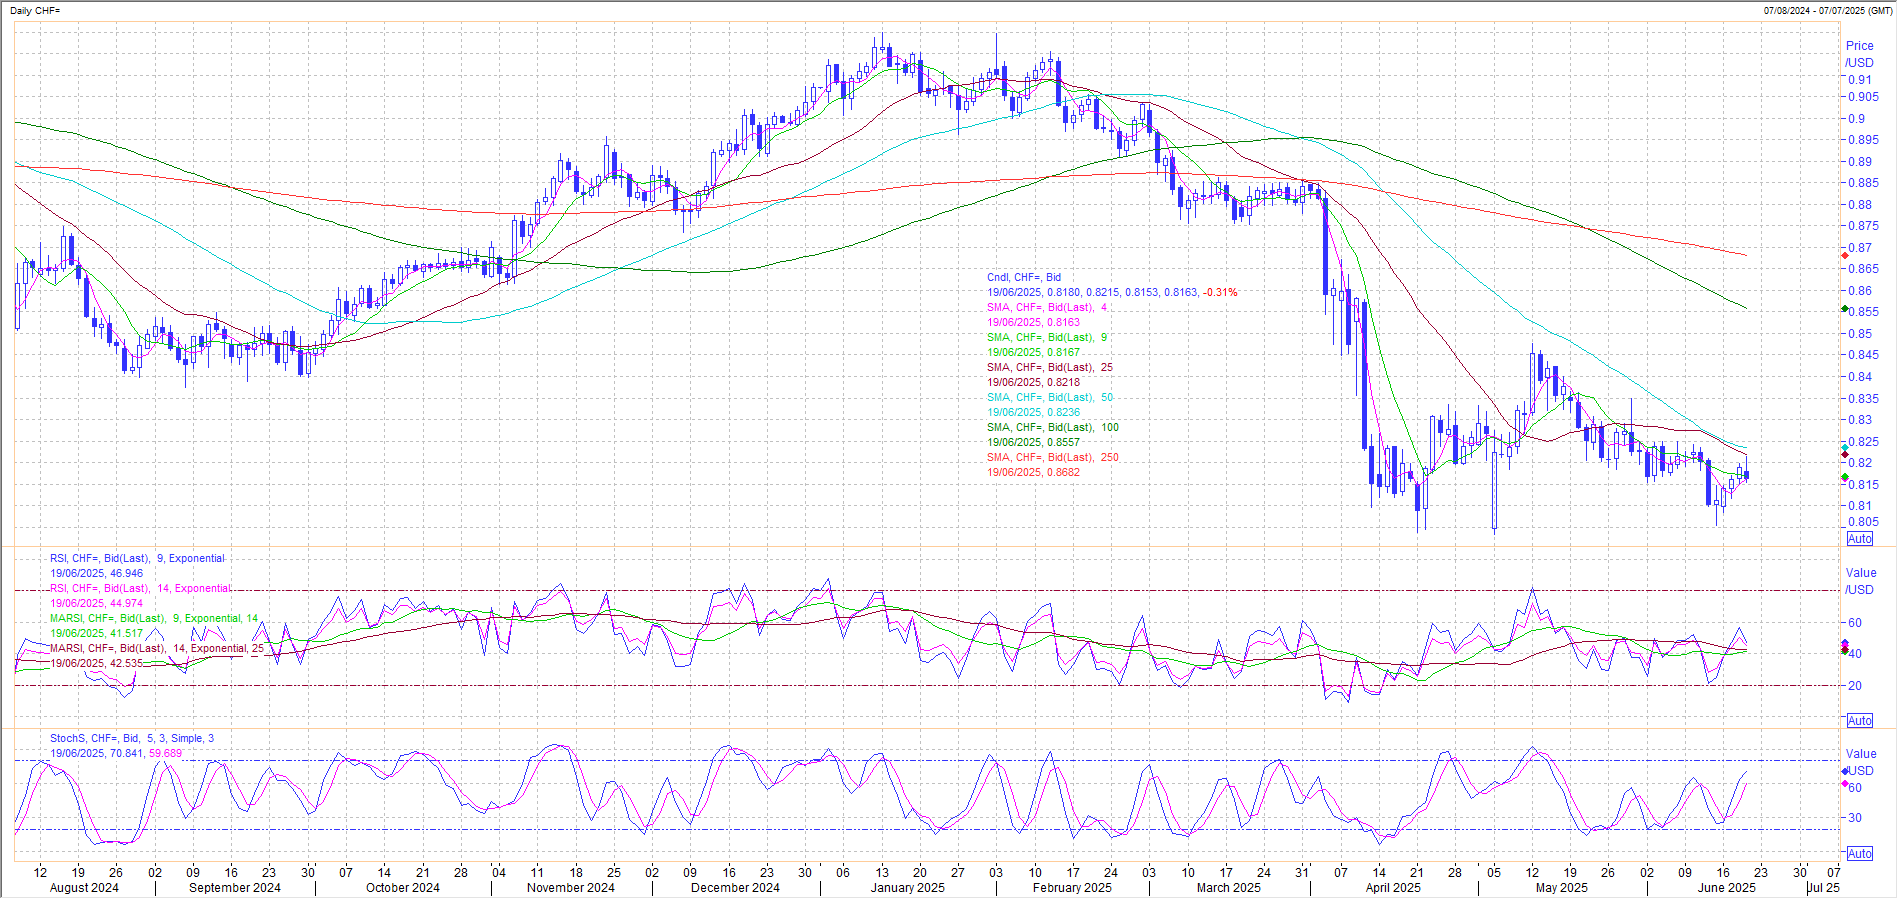The image size is (1898, 899).
Task: Select the MARSI 9 Exponential 14 legend label
Action: [154, 618]
